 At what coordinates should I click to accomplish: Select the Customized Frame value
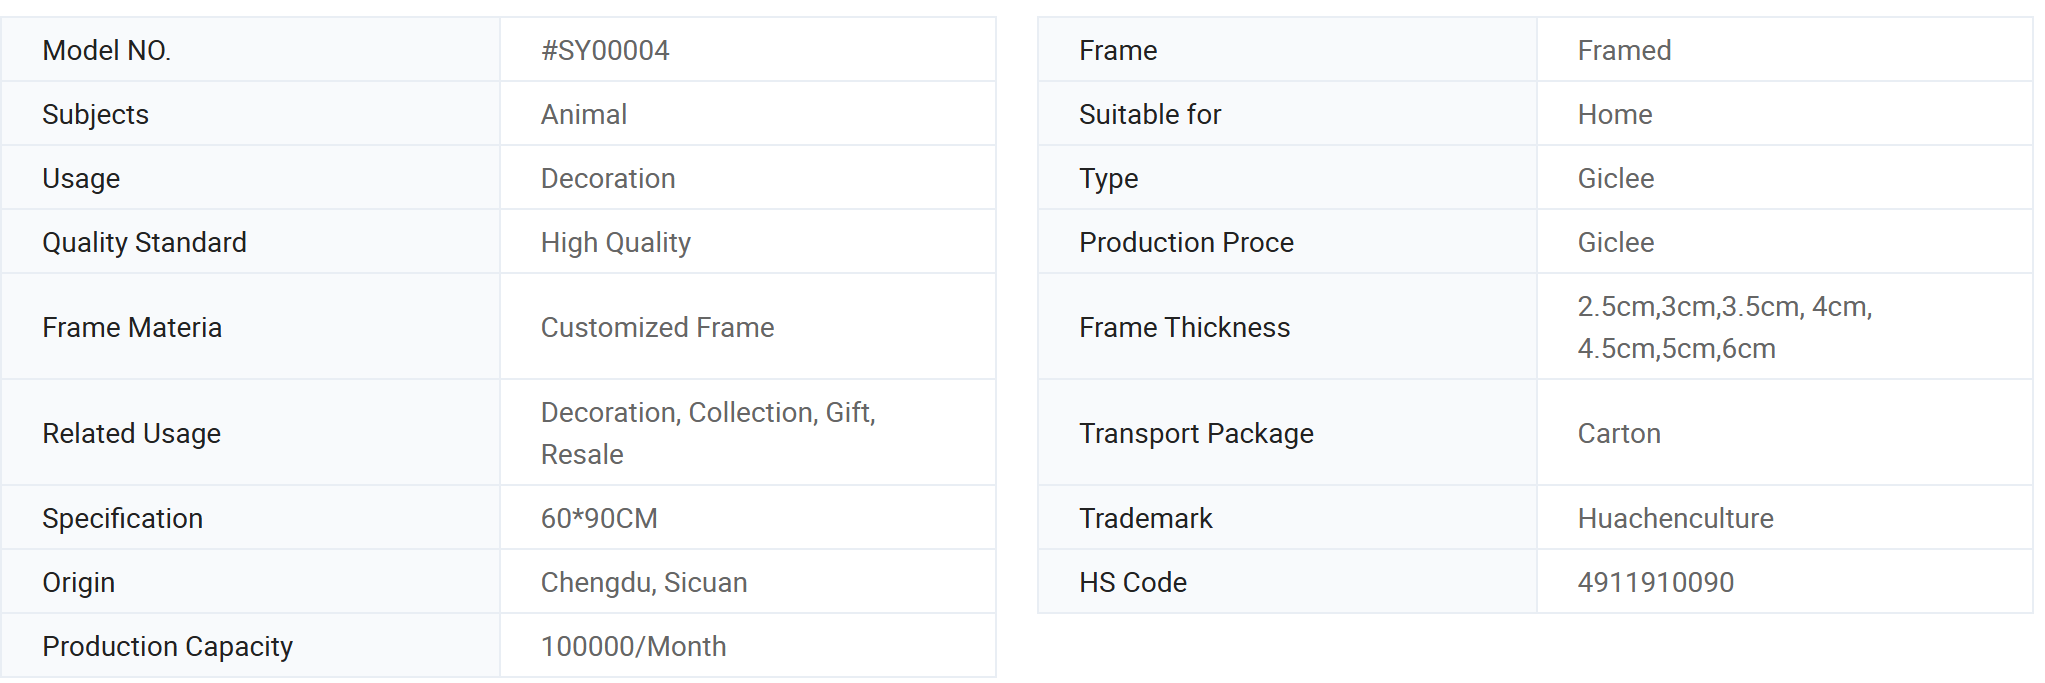coord(657,327)
